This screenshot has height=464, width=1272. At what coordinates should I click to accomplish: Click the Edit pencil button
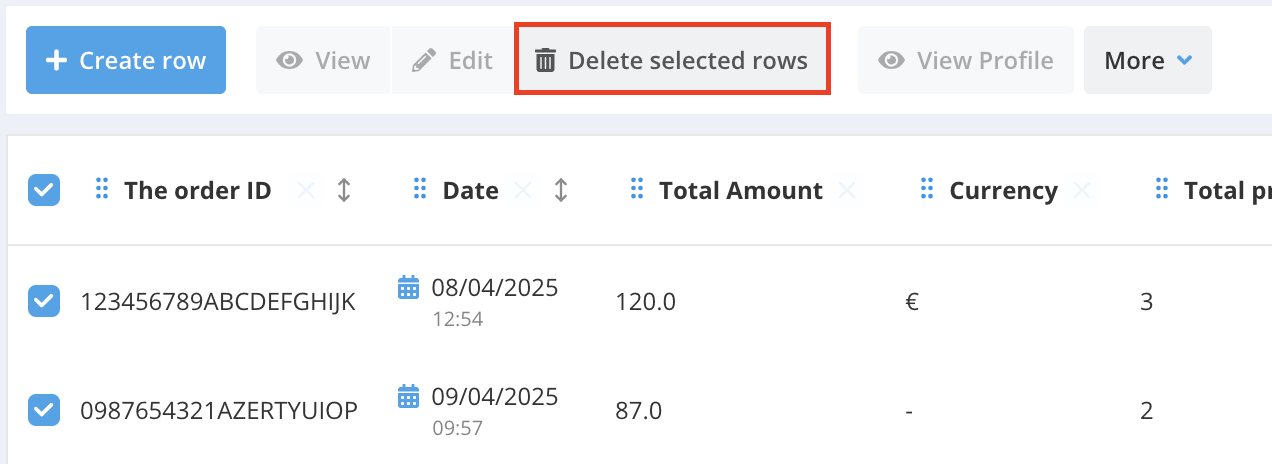[452, 60]
